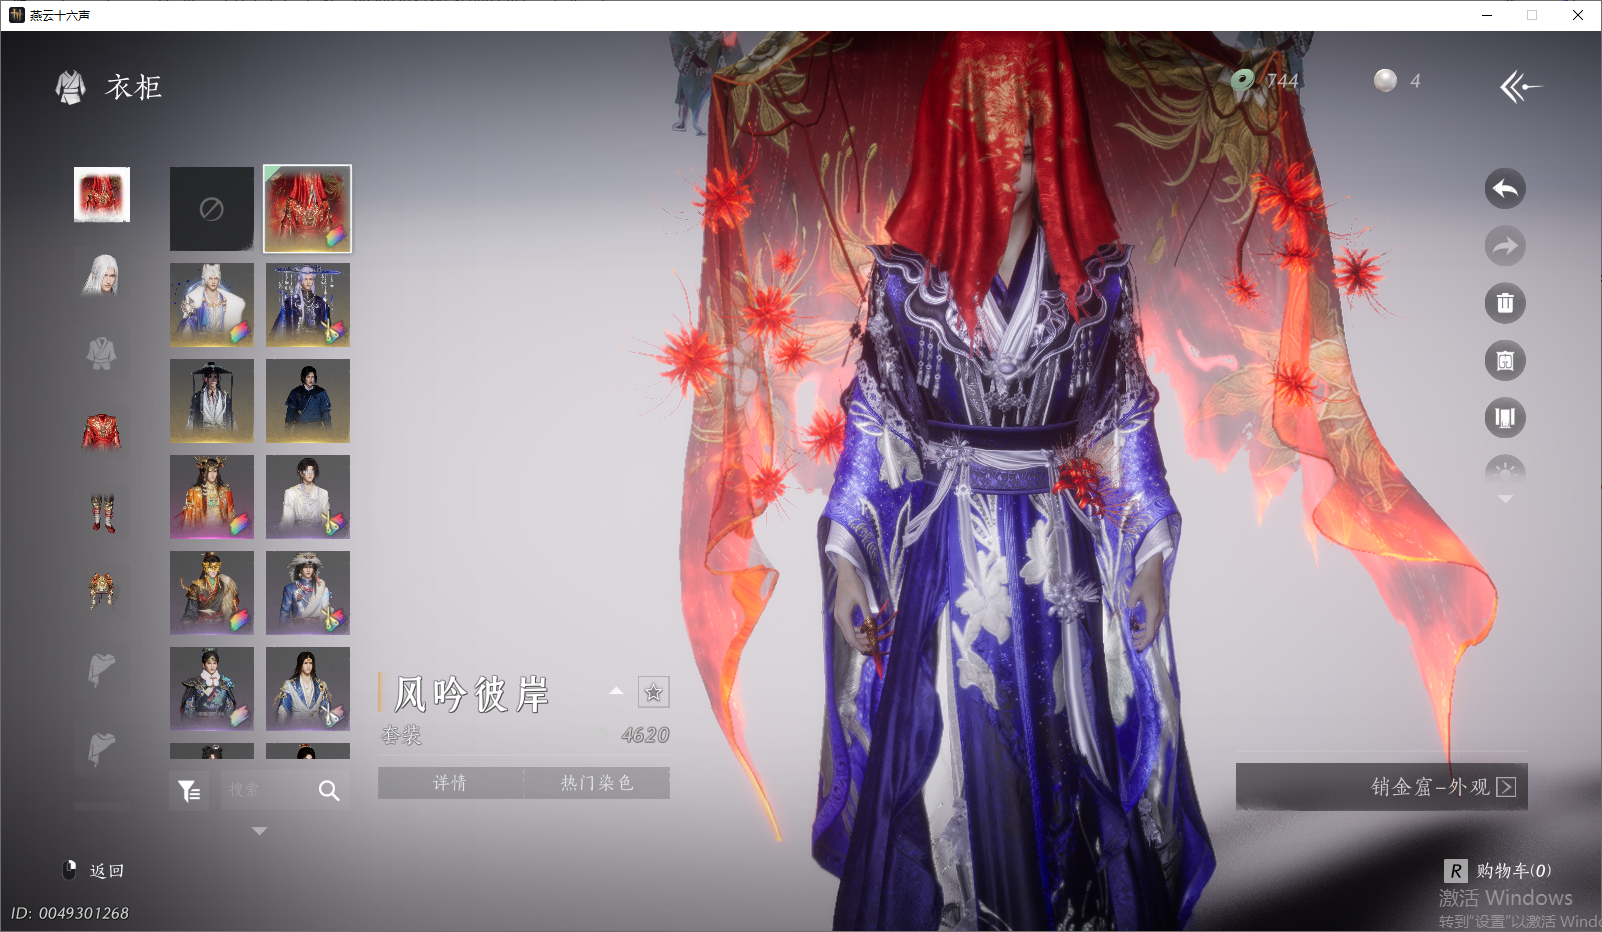Click the redo arrow icon
The width and height of the screenshot is (1602, 932).
[x=1505, y=246]
